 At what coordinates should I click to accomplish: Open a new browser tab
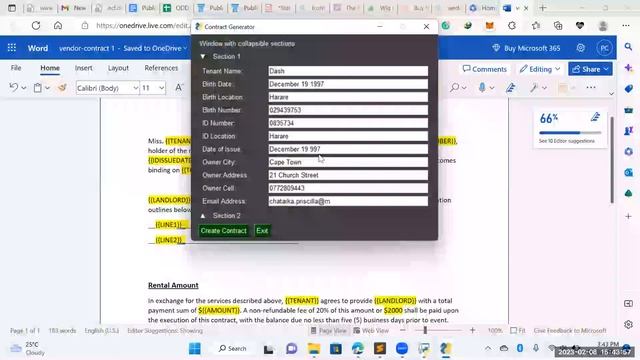[x=542, y=8]
